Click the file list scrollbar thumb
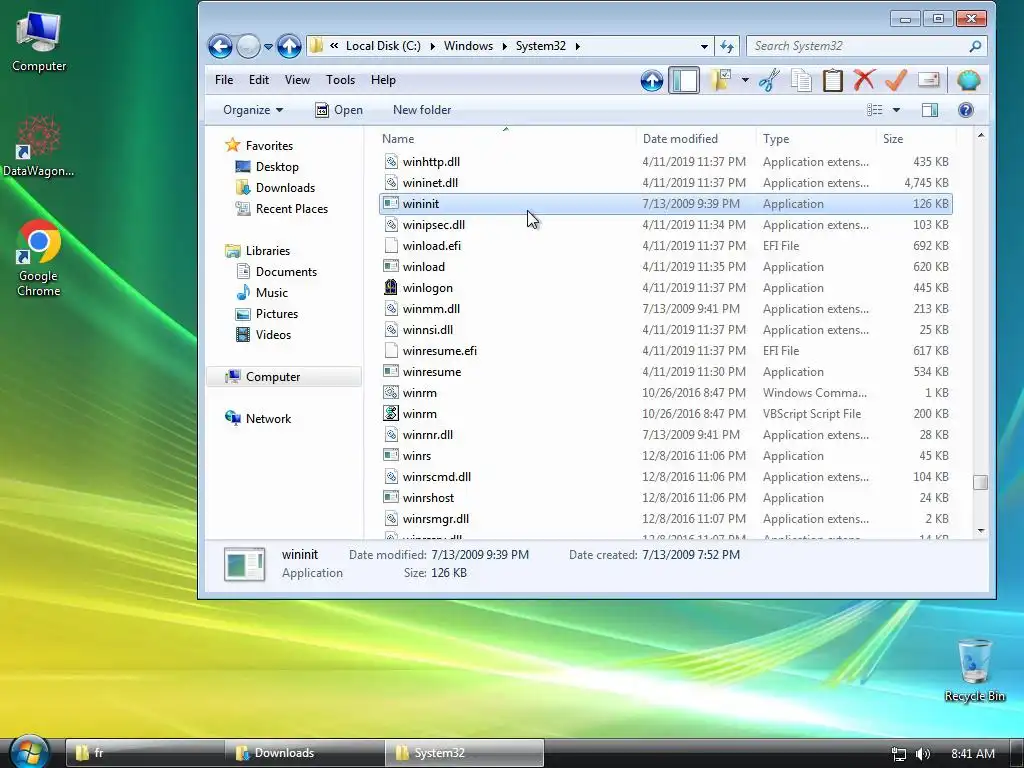This screenshot has width=1024, height=768. coord(980,482)
